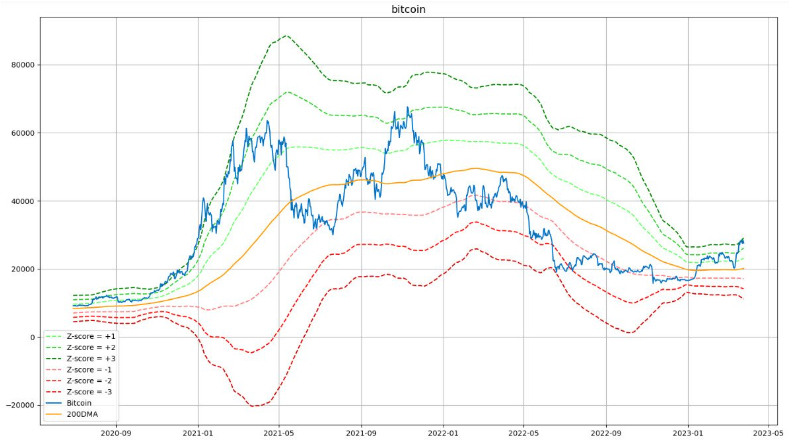
Task: Click x-axis label "2022-01"
Action: click(x=443, y=433)
